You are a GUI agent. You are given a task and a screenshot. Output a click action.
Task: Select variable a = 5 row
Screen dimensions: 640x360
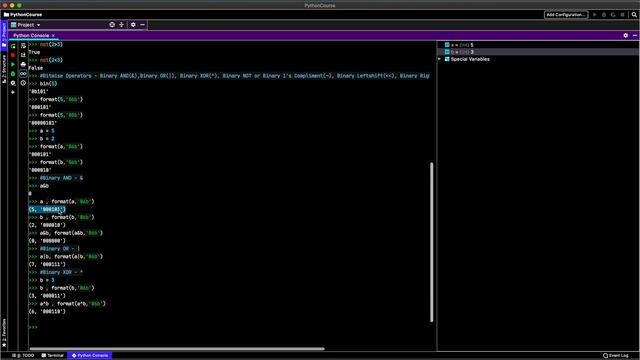(x=538, y=45)
